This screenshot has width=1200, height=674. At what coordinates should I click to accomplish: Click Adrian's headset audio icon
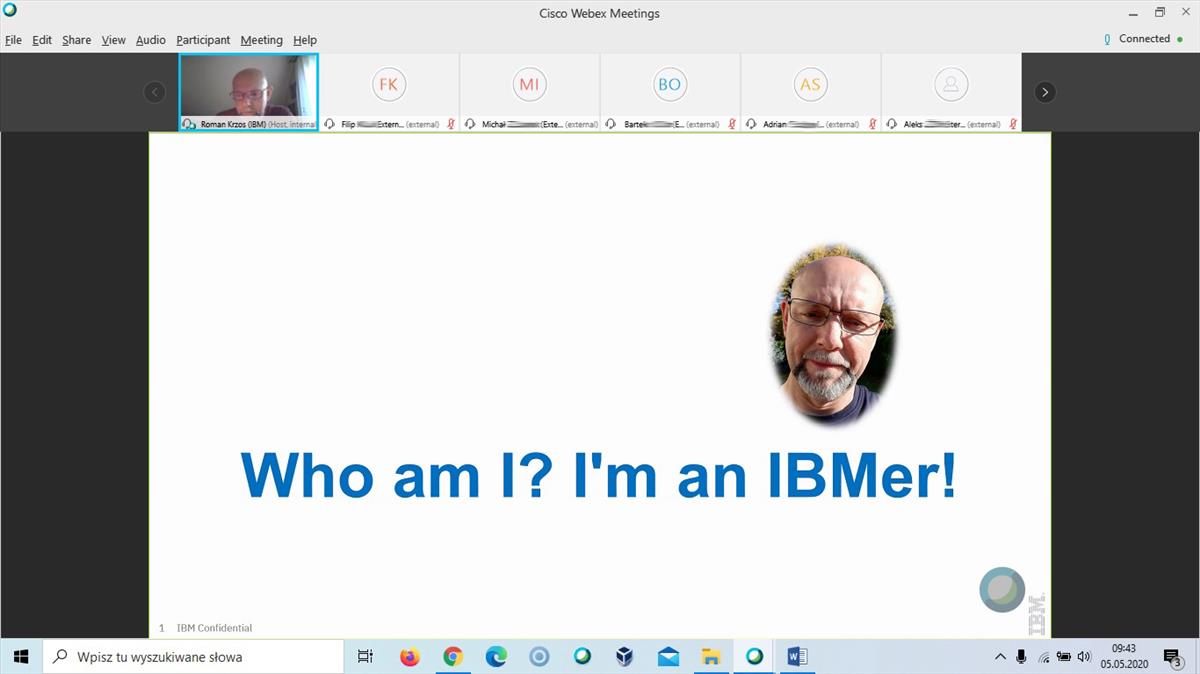(x=751, y=124)
